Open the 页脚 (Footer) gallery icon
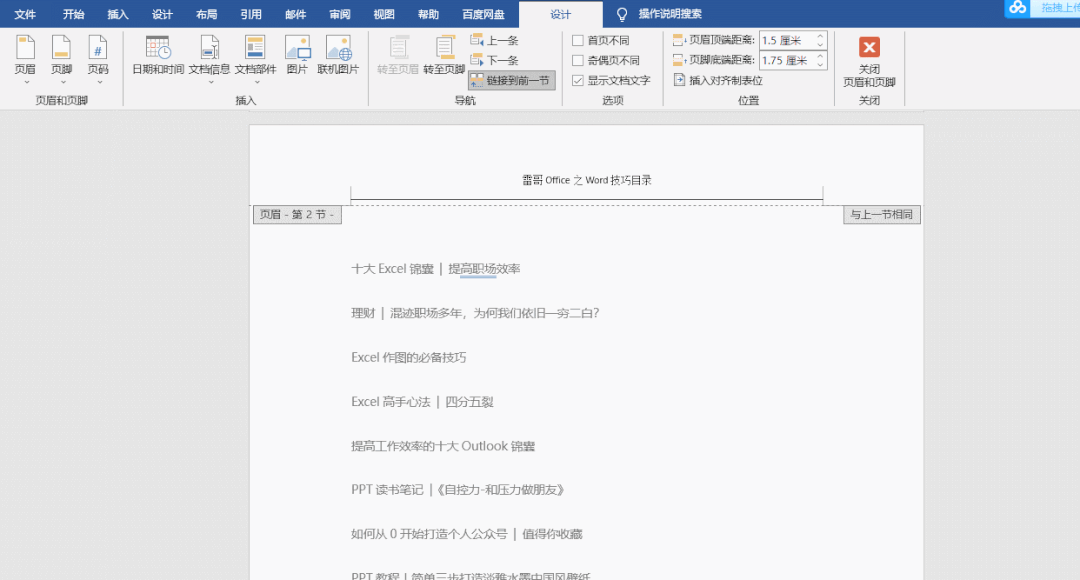Viewport: 1080px width, 580px height. click(61, 48)
